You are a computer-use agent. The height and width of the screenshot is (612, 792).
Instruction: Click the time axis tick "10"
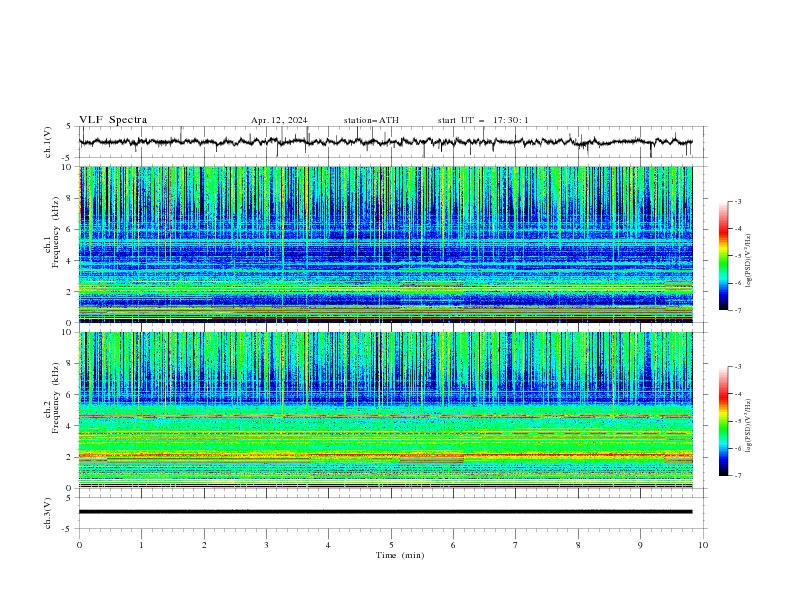pos(703,545)
